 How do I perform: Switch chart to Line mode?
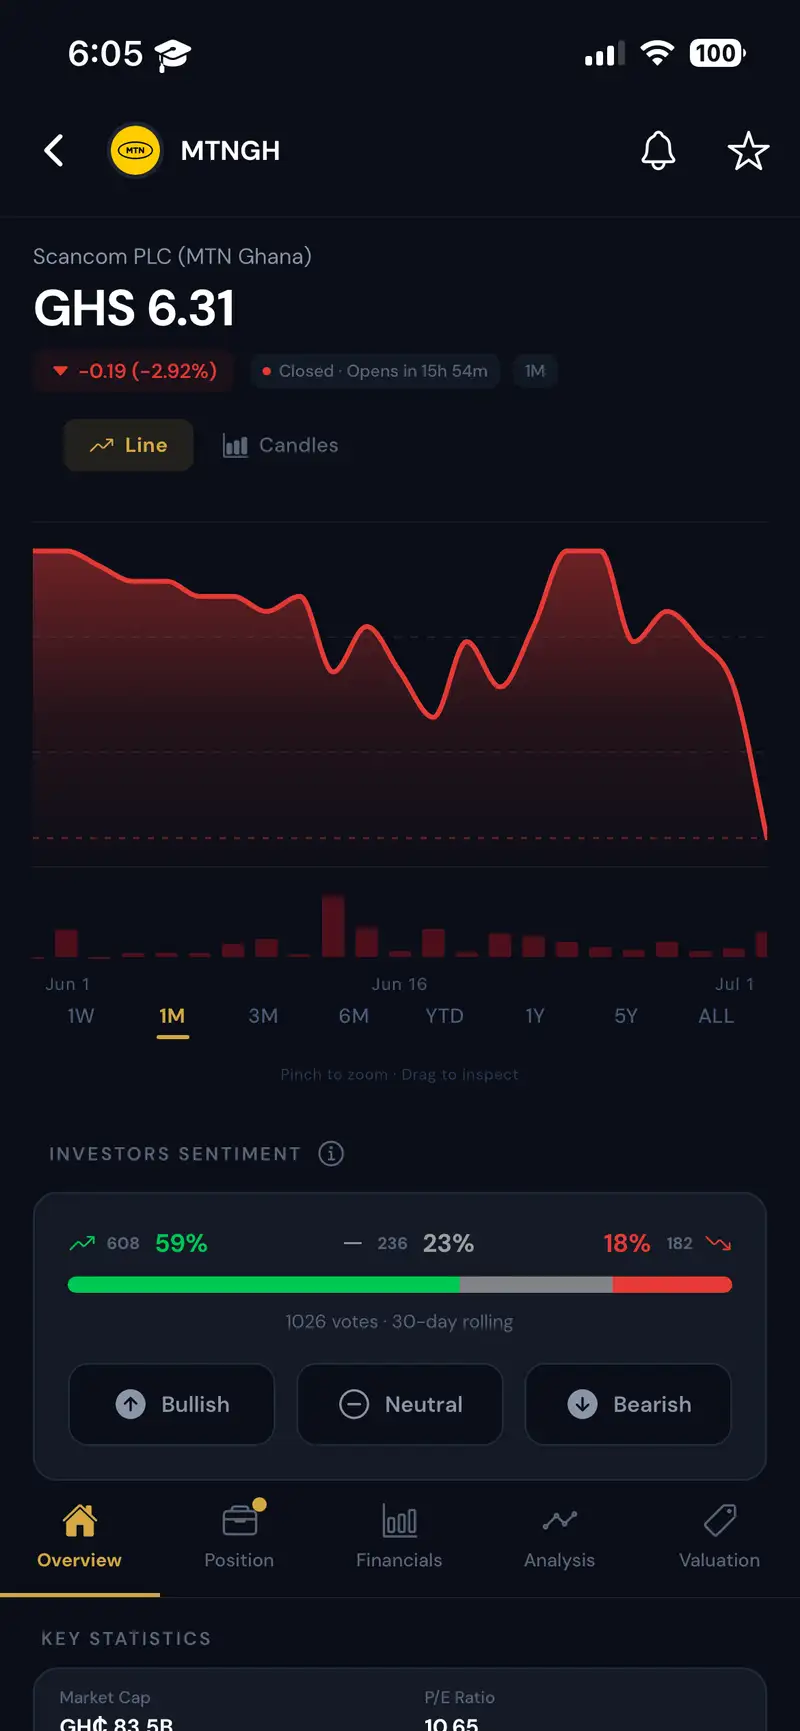pos(129,445)
